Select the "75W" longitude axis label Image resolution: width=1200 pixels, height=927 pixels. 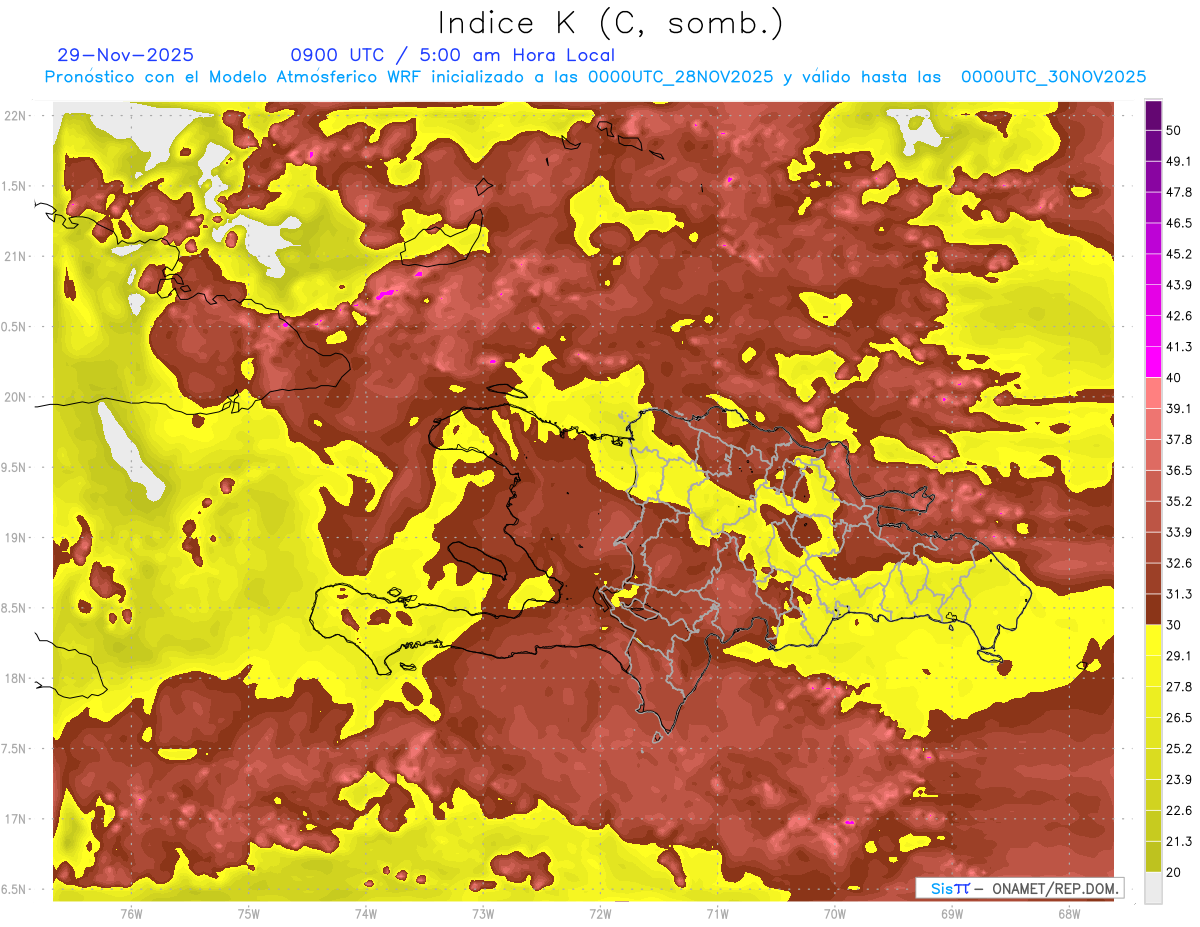point(249,914)
